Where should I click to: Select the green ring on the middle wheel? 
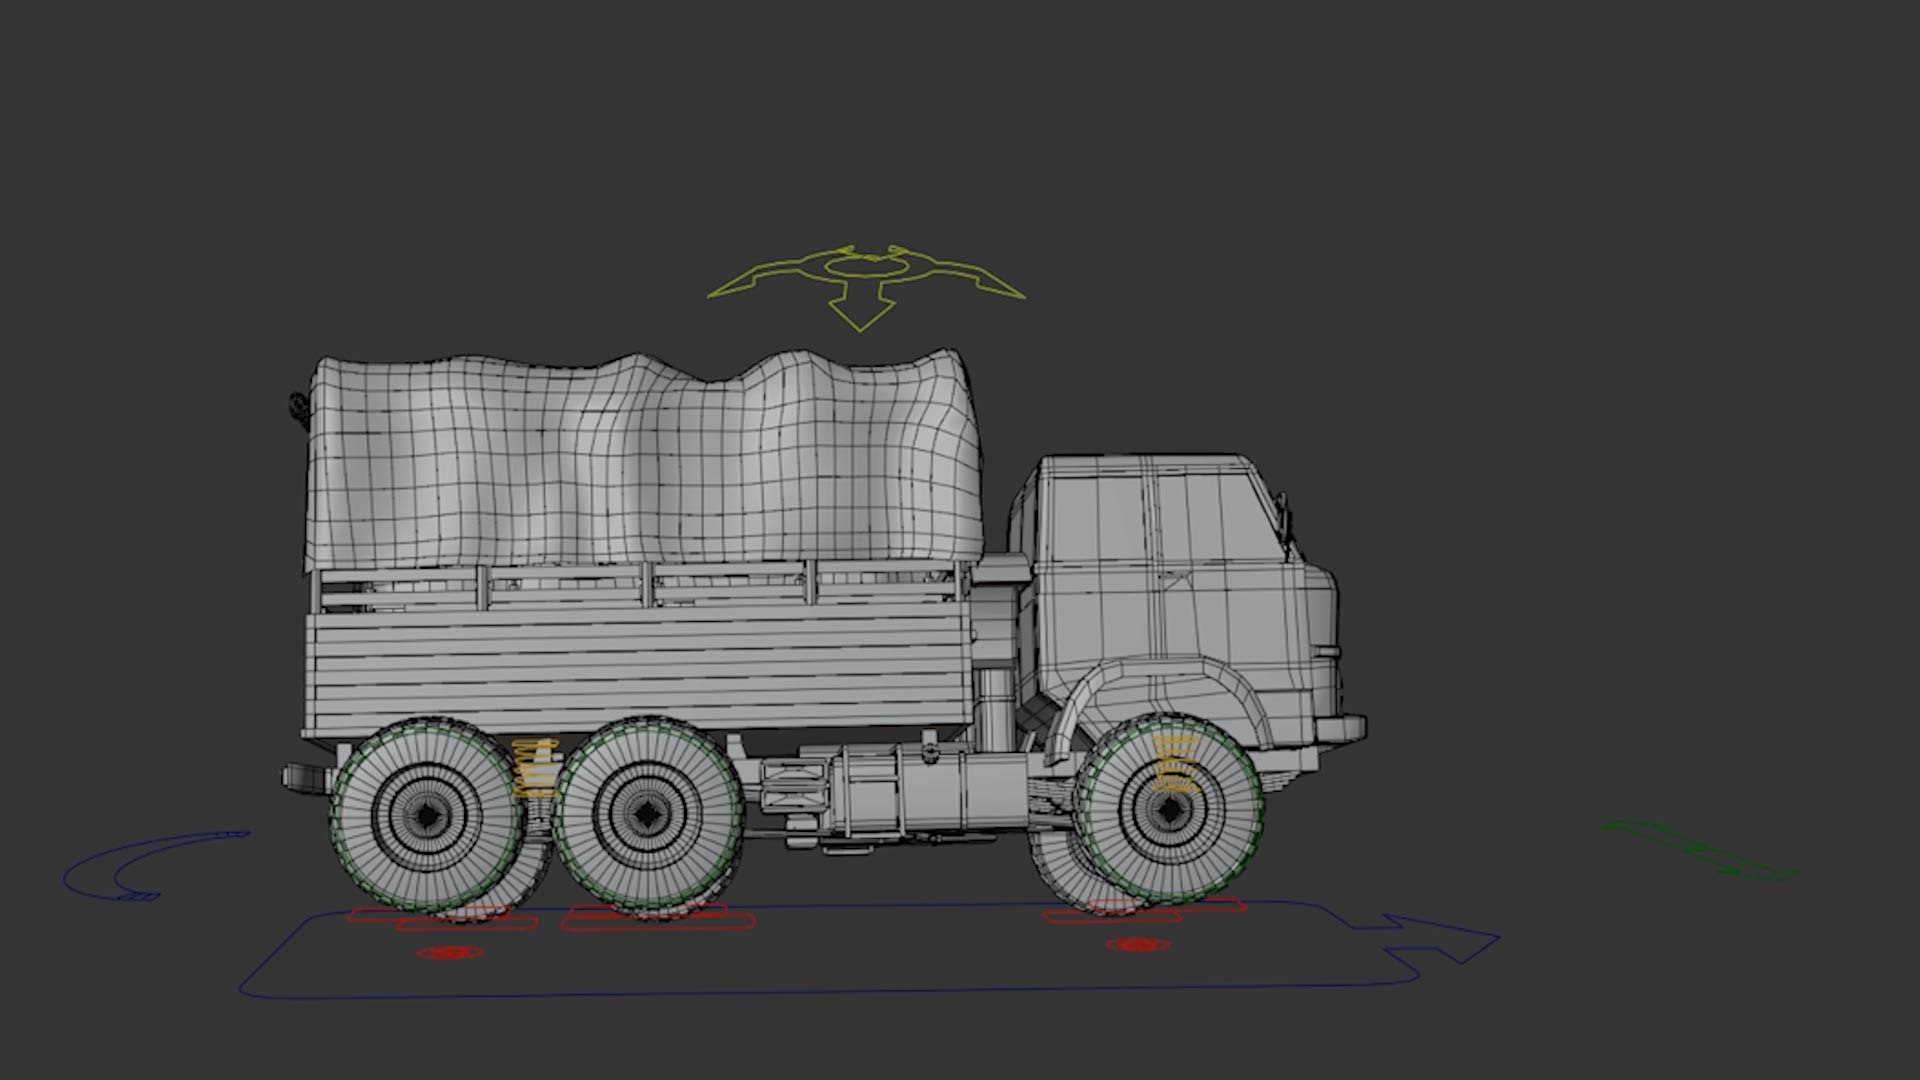649,817
